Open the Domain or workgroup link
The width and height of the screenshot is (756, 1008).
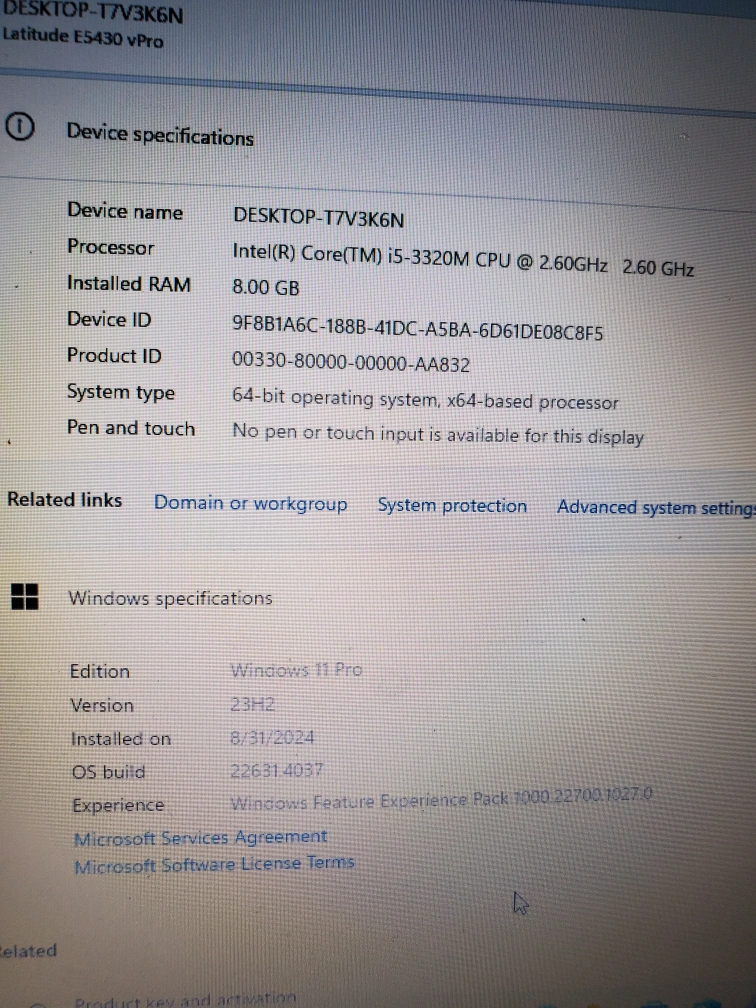click(x=250, y=503)
